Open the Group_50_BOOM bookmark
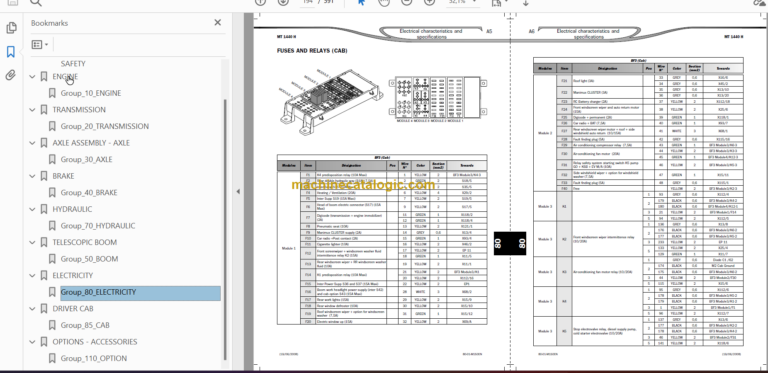This screenshot has height=373, width=768. (x=89, y=259)
